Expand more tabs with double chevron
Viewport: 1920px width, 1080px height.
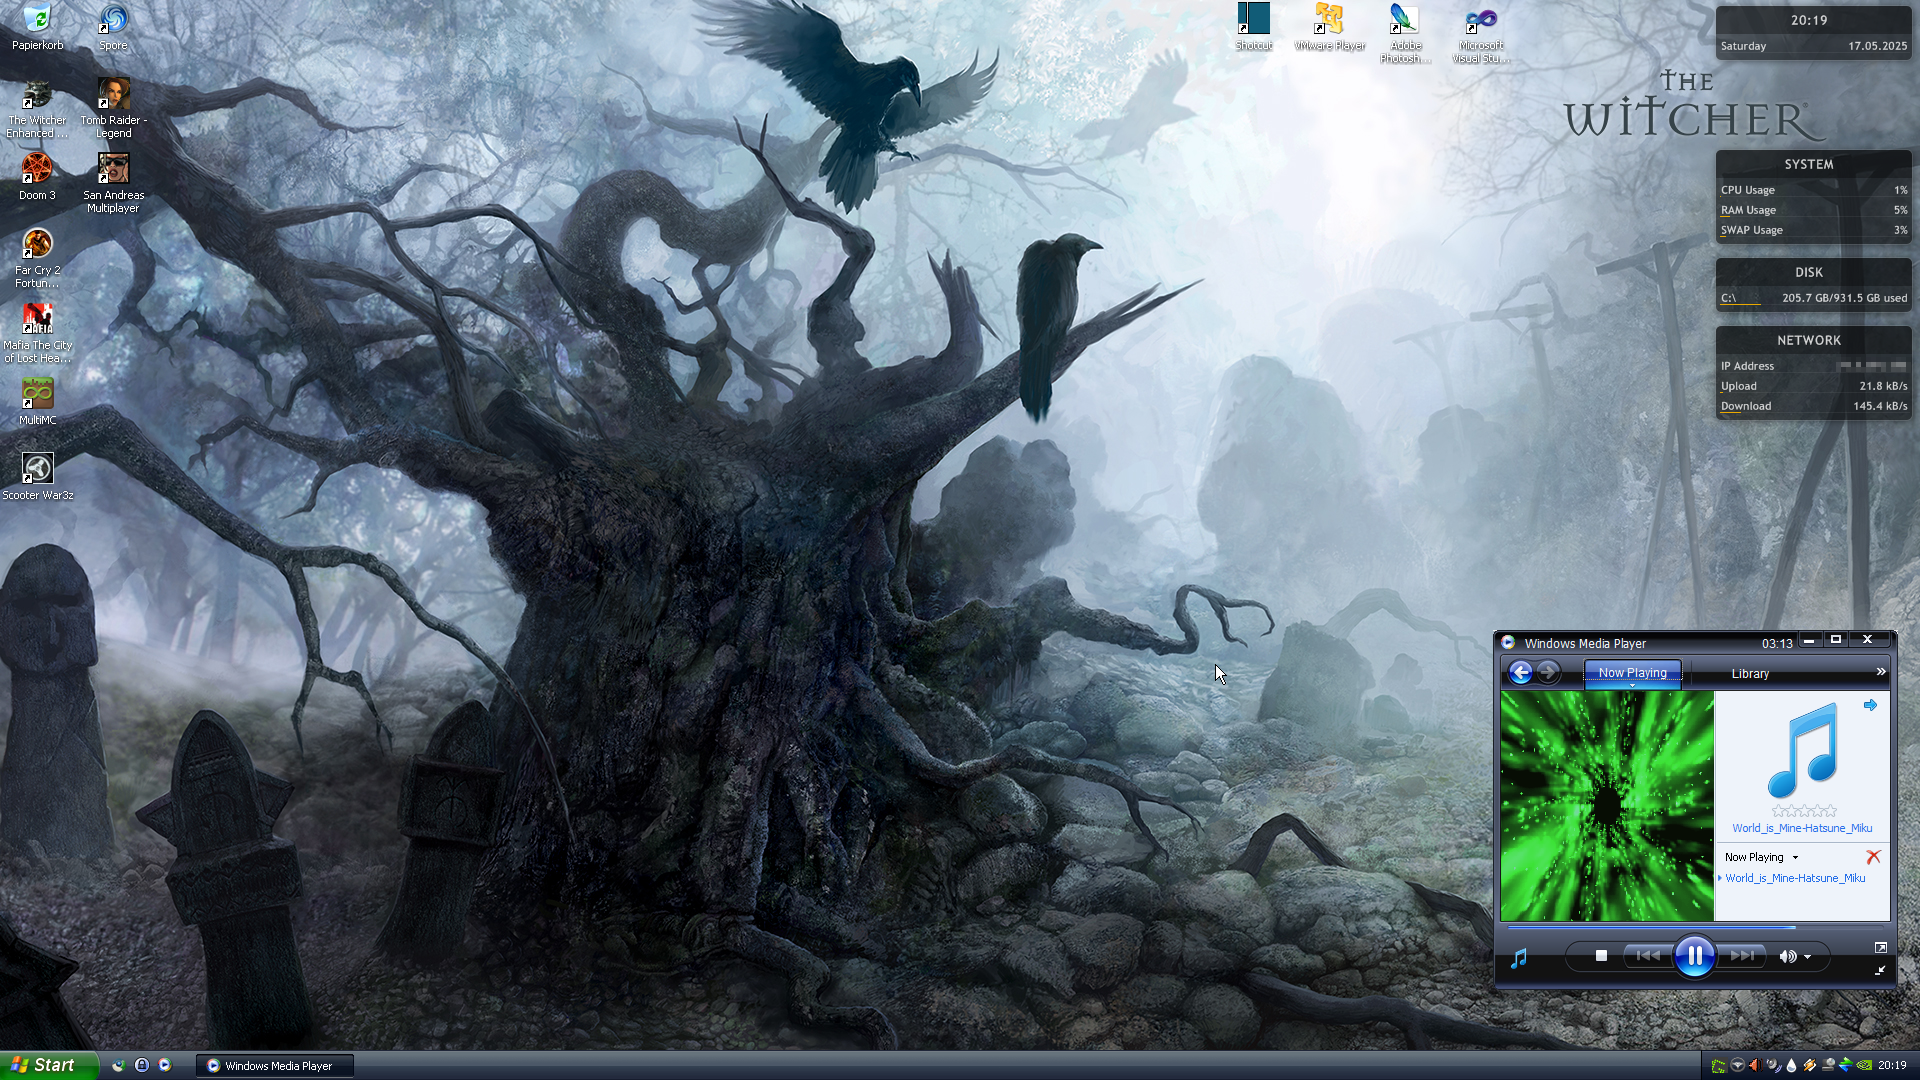(1880, 672)
